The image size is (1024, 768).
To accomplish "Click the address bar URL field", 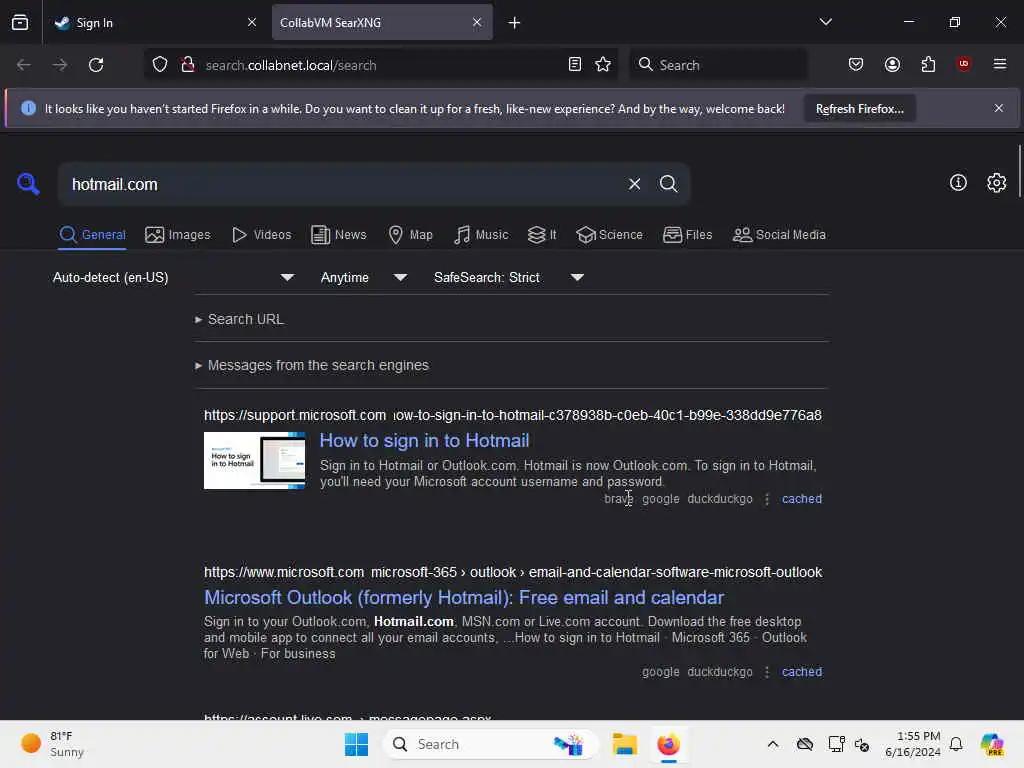I will click(x=381, y=65).
